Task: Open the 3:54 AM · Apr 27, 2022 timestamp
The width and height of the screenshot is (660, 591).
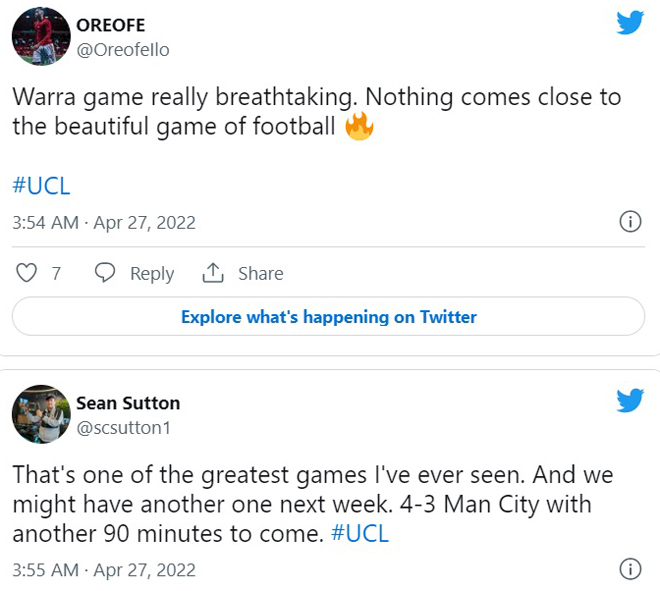Action: [104, 222]
